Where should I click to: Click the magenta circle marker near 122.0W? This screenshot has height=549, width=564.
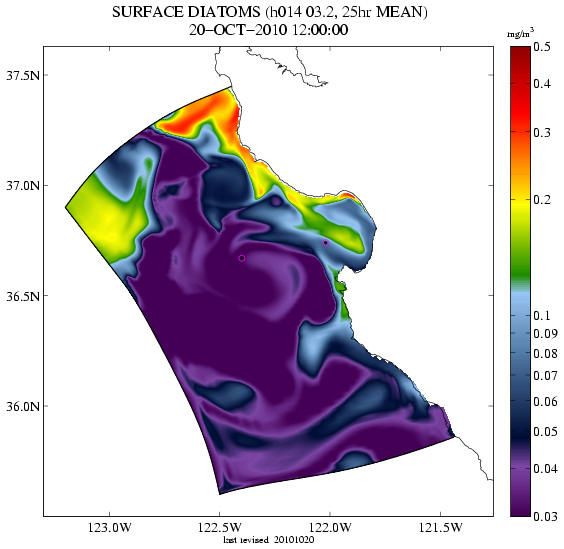(326, 242)
